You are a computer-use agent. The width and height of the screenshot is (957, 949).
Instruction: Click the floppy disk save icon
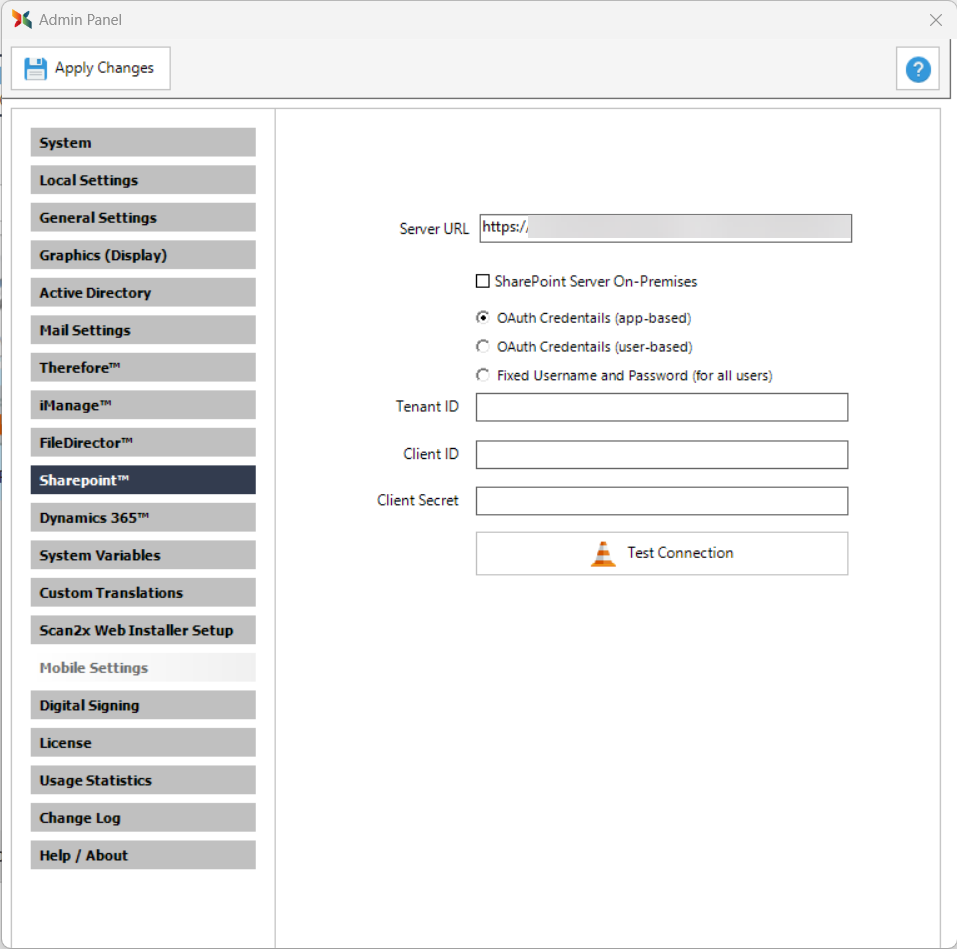click(36, 69)
